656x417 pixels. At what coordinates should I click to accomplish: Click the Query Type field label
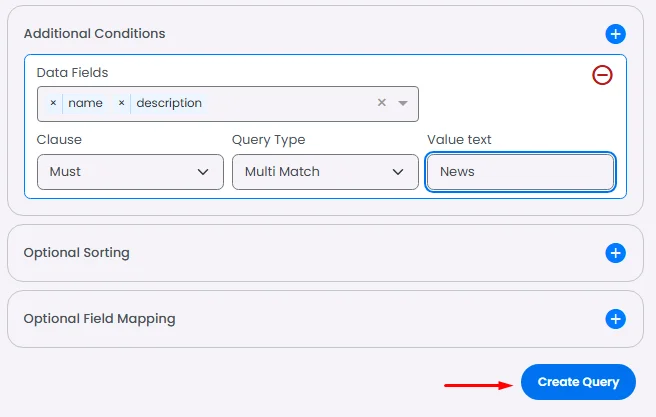tap(269, 140)
